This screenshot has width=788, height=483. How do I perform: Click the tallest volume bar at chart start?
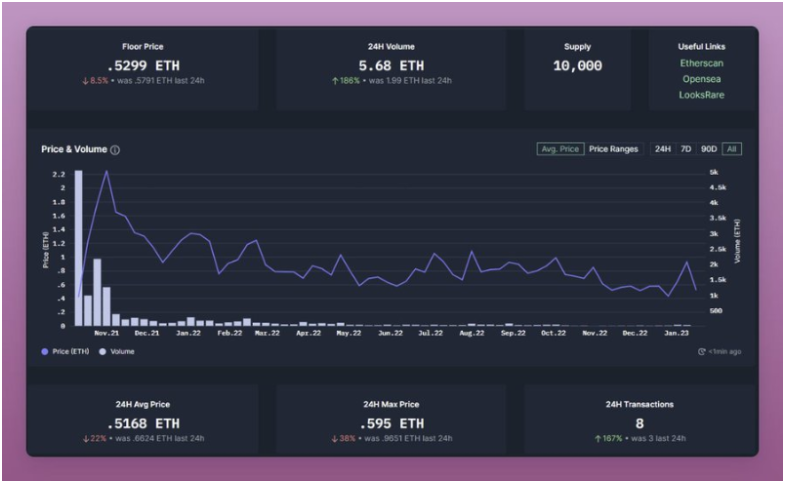tap(78, 248)
